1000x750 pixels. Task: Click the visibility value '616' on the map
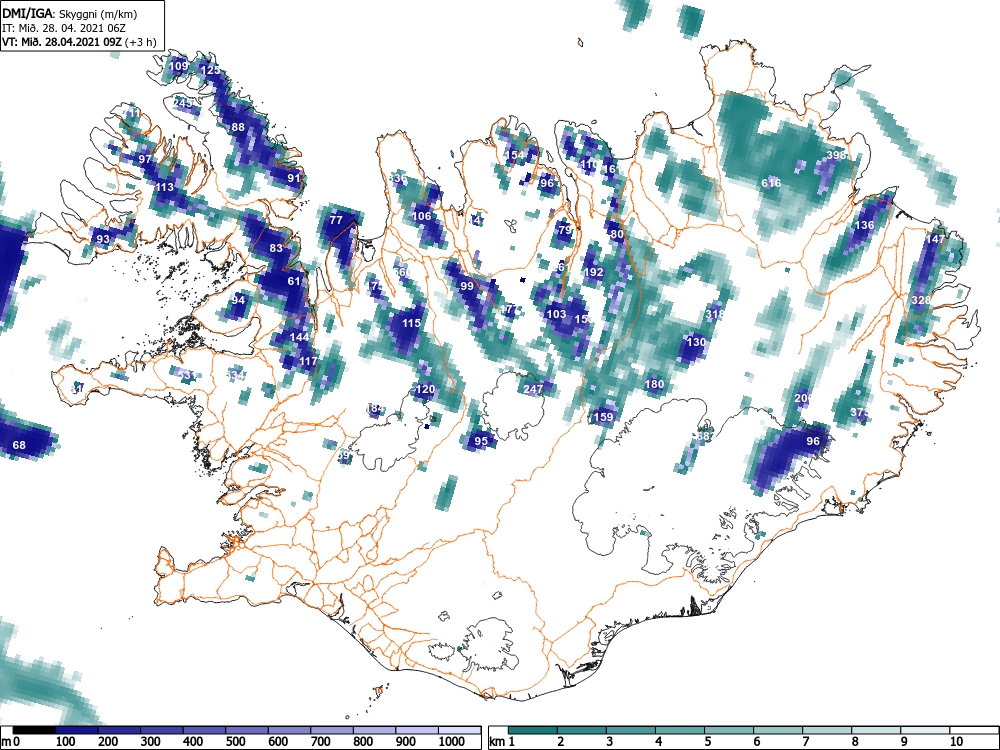771,183
